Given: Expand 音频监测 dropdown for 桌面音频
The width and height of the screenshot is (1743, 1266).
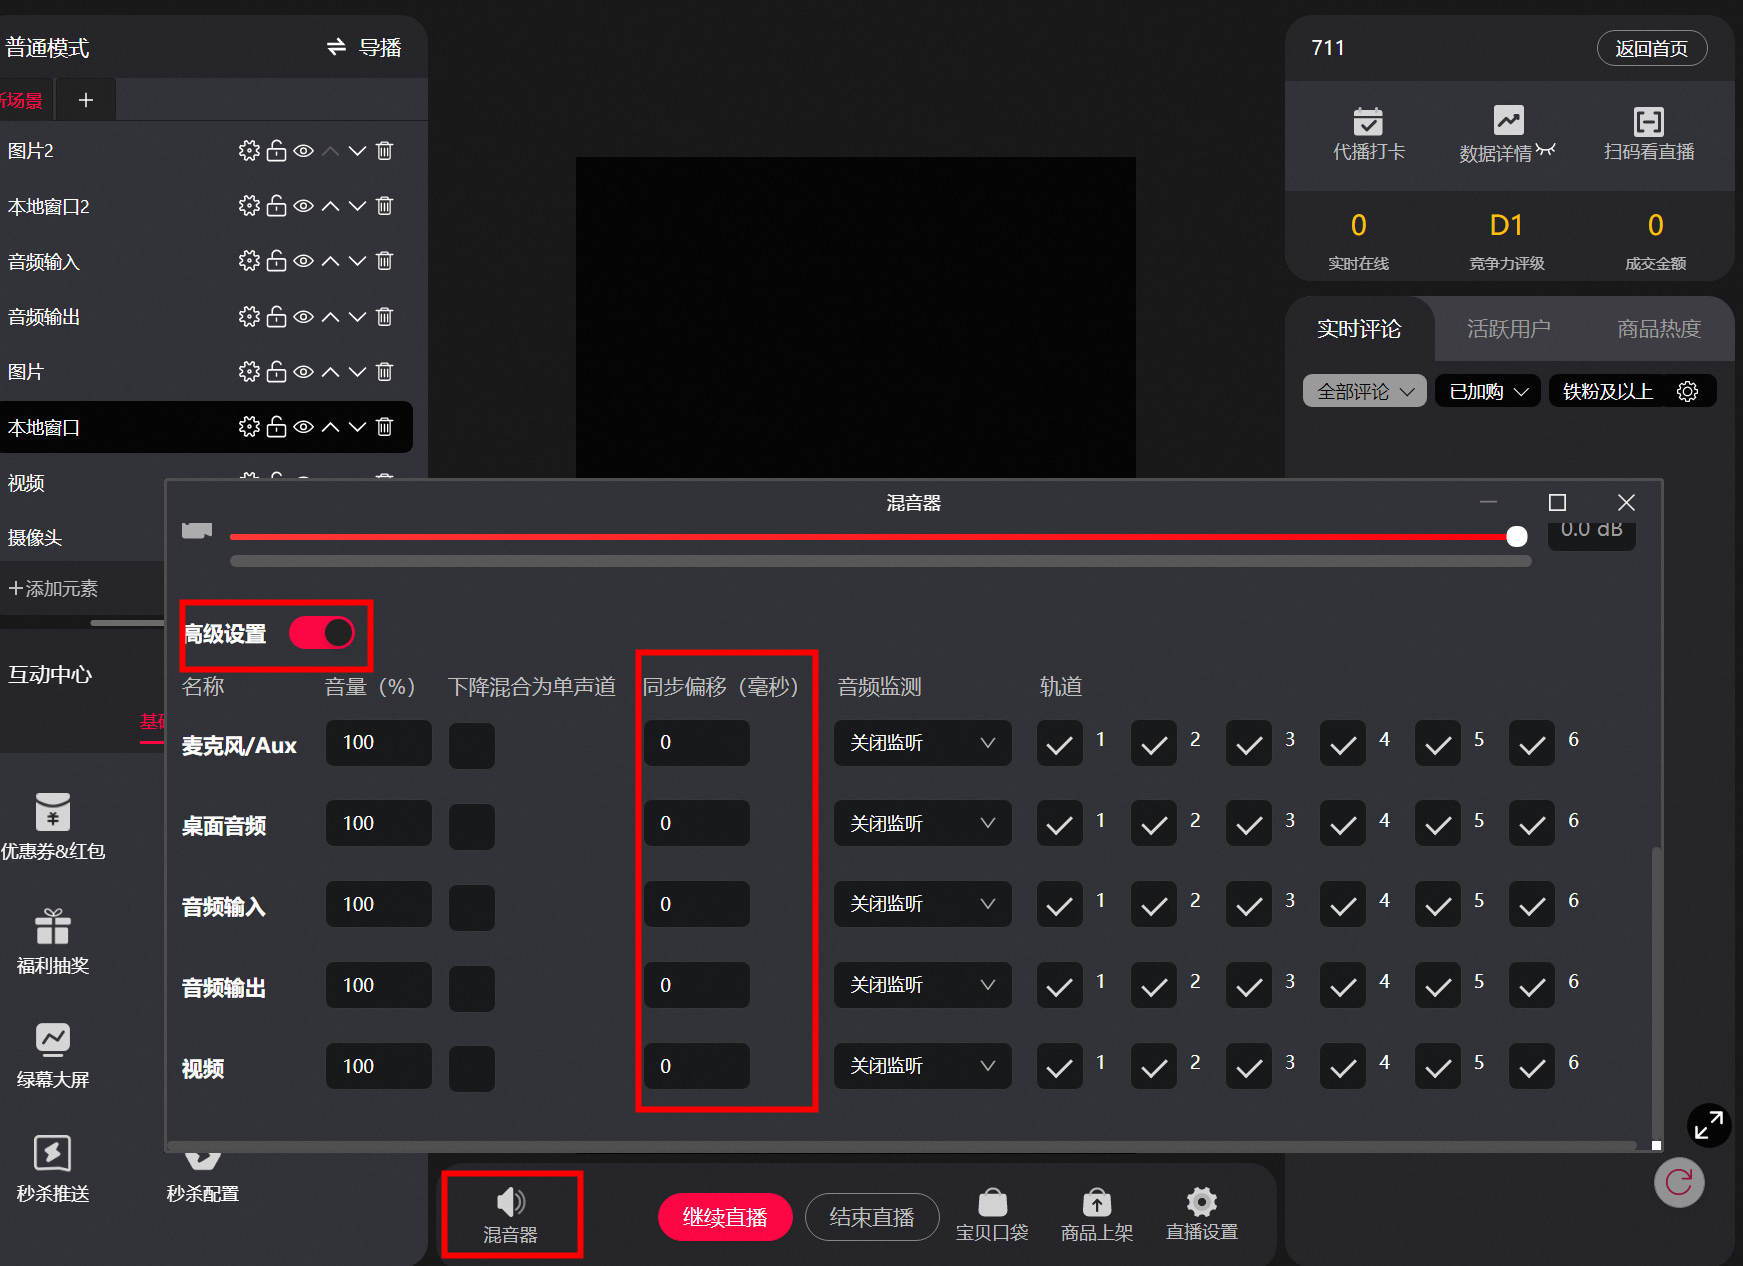Looking at the screenshot, I should pos(923,823).
